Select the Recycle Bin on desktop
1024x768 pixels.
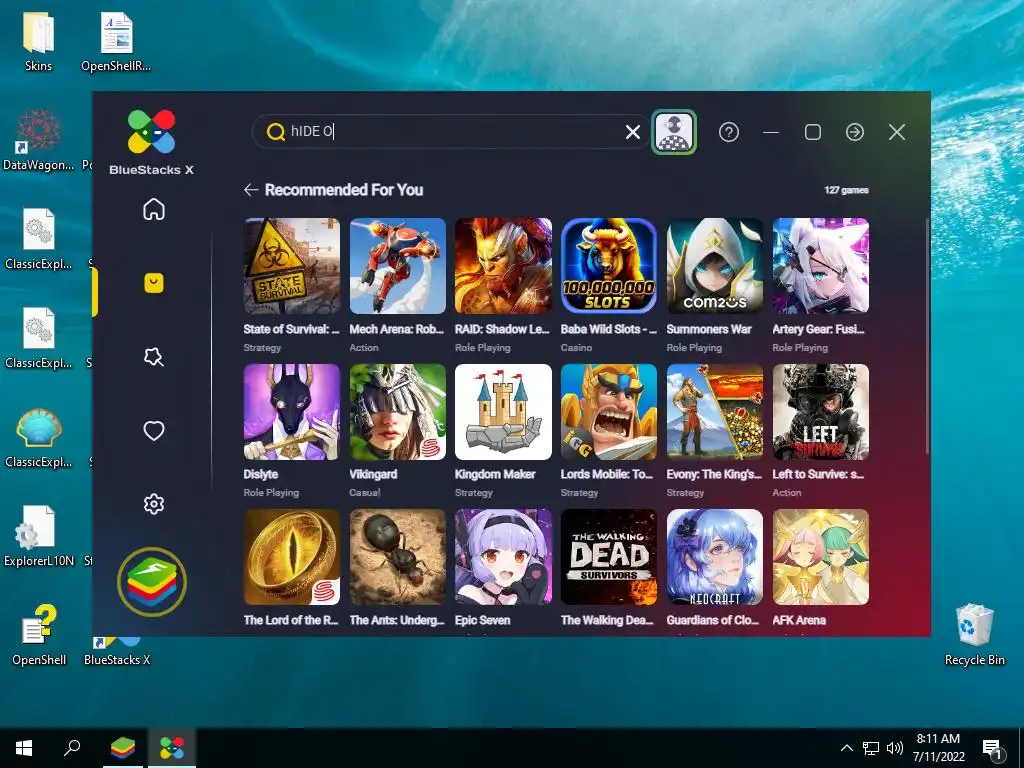(974, 635)
